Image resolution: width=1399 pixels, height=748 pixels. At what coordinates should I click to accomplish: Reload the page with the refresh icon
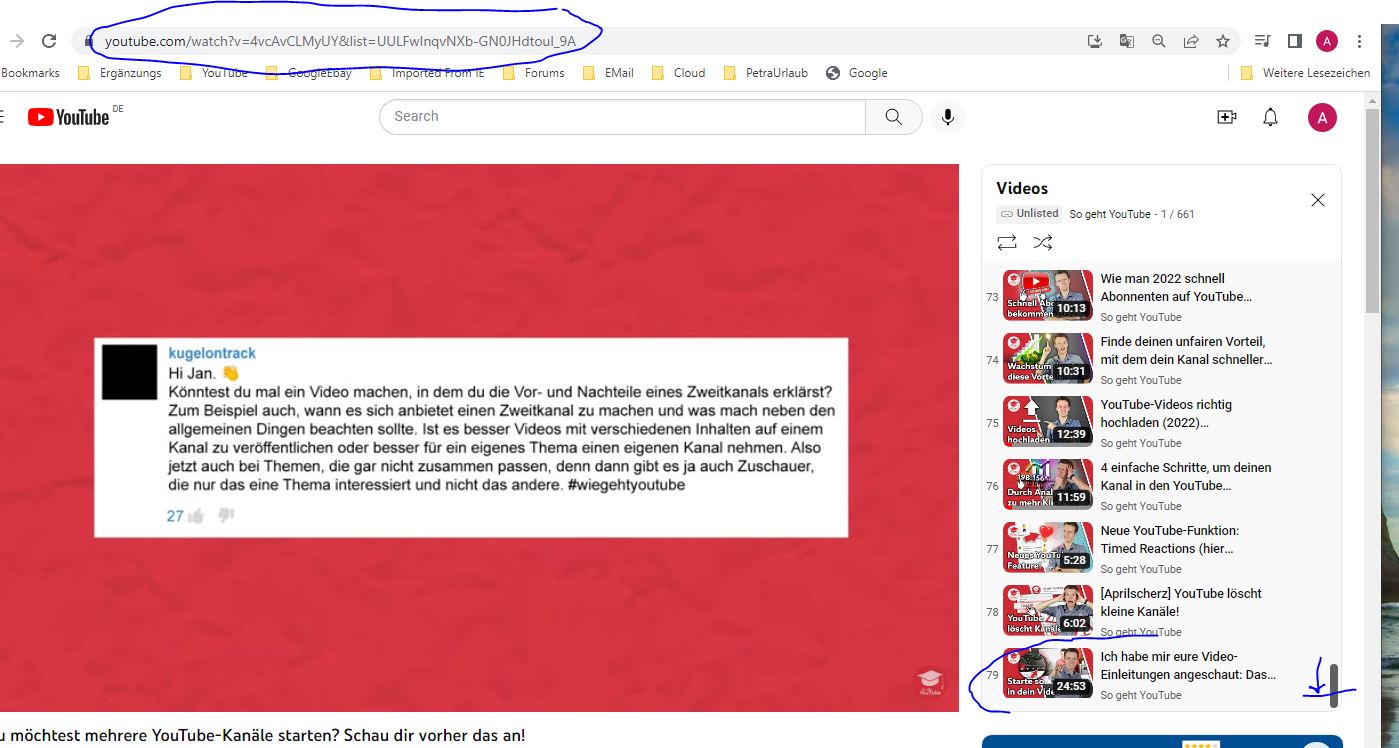click(48, 41)
